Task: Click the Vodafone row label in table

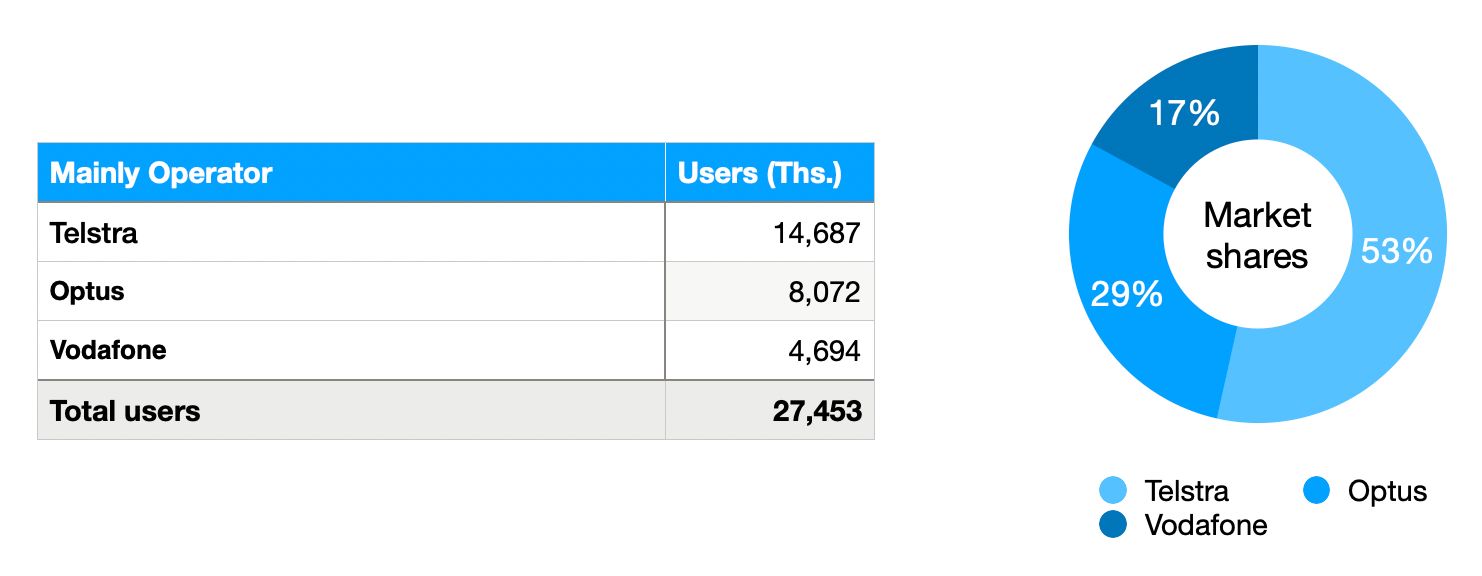Action: (x=108, y=350)
